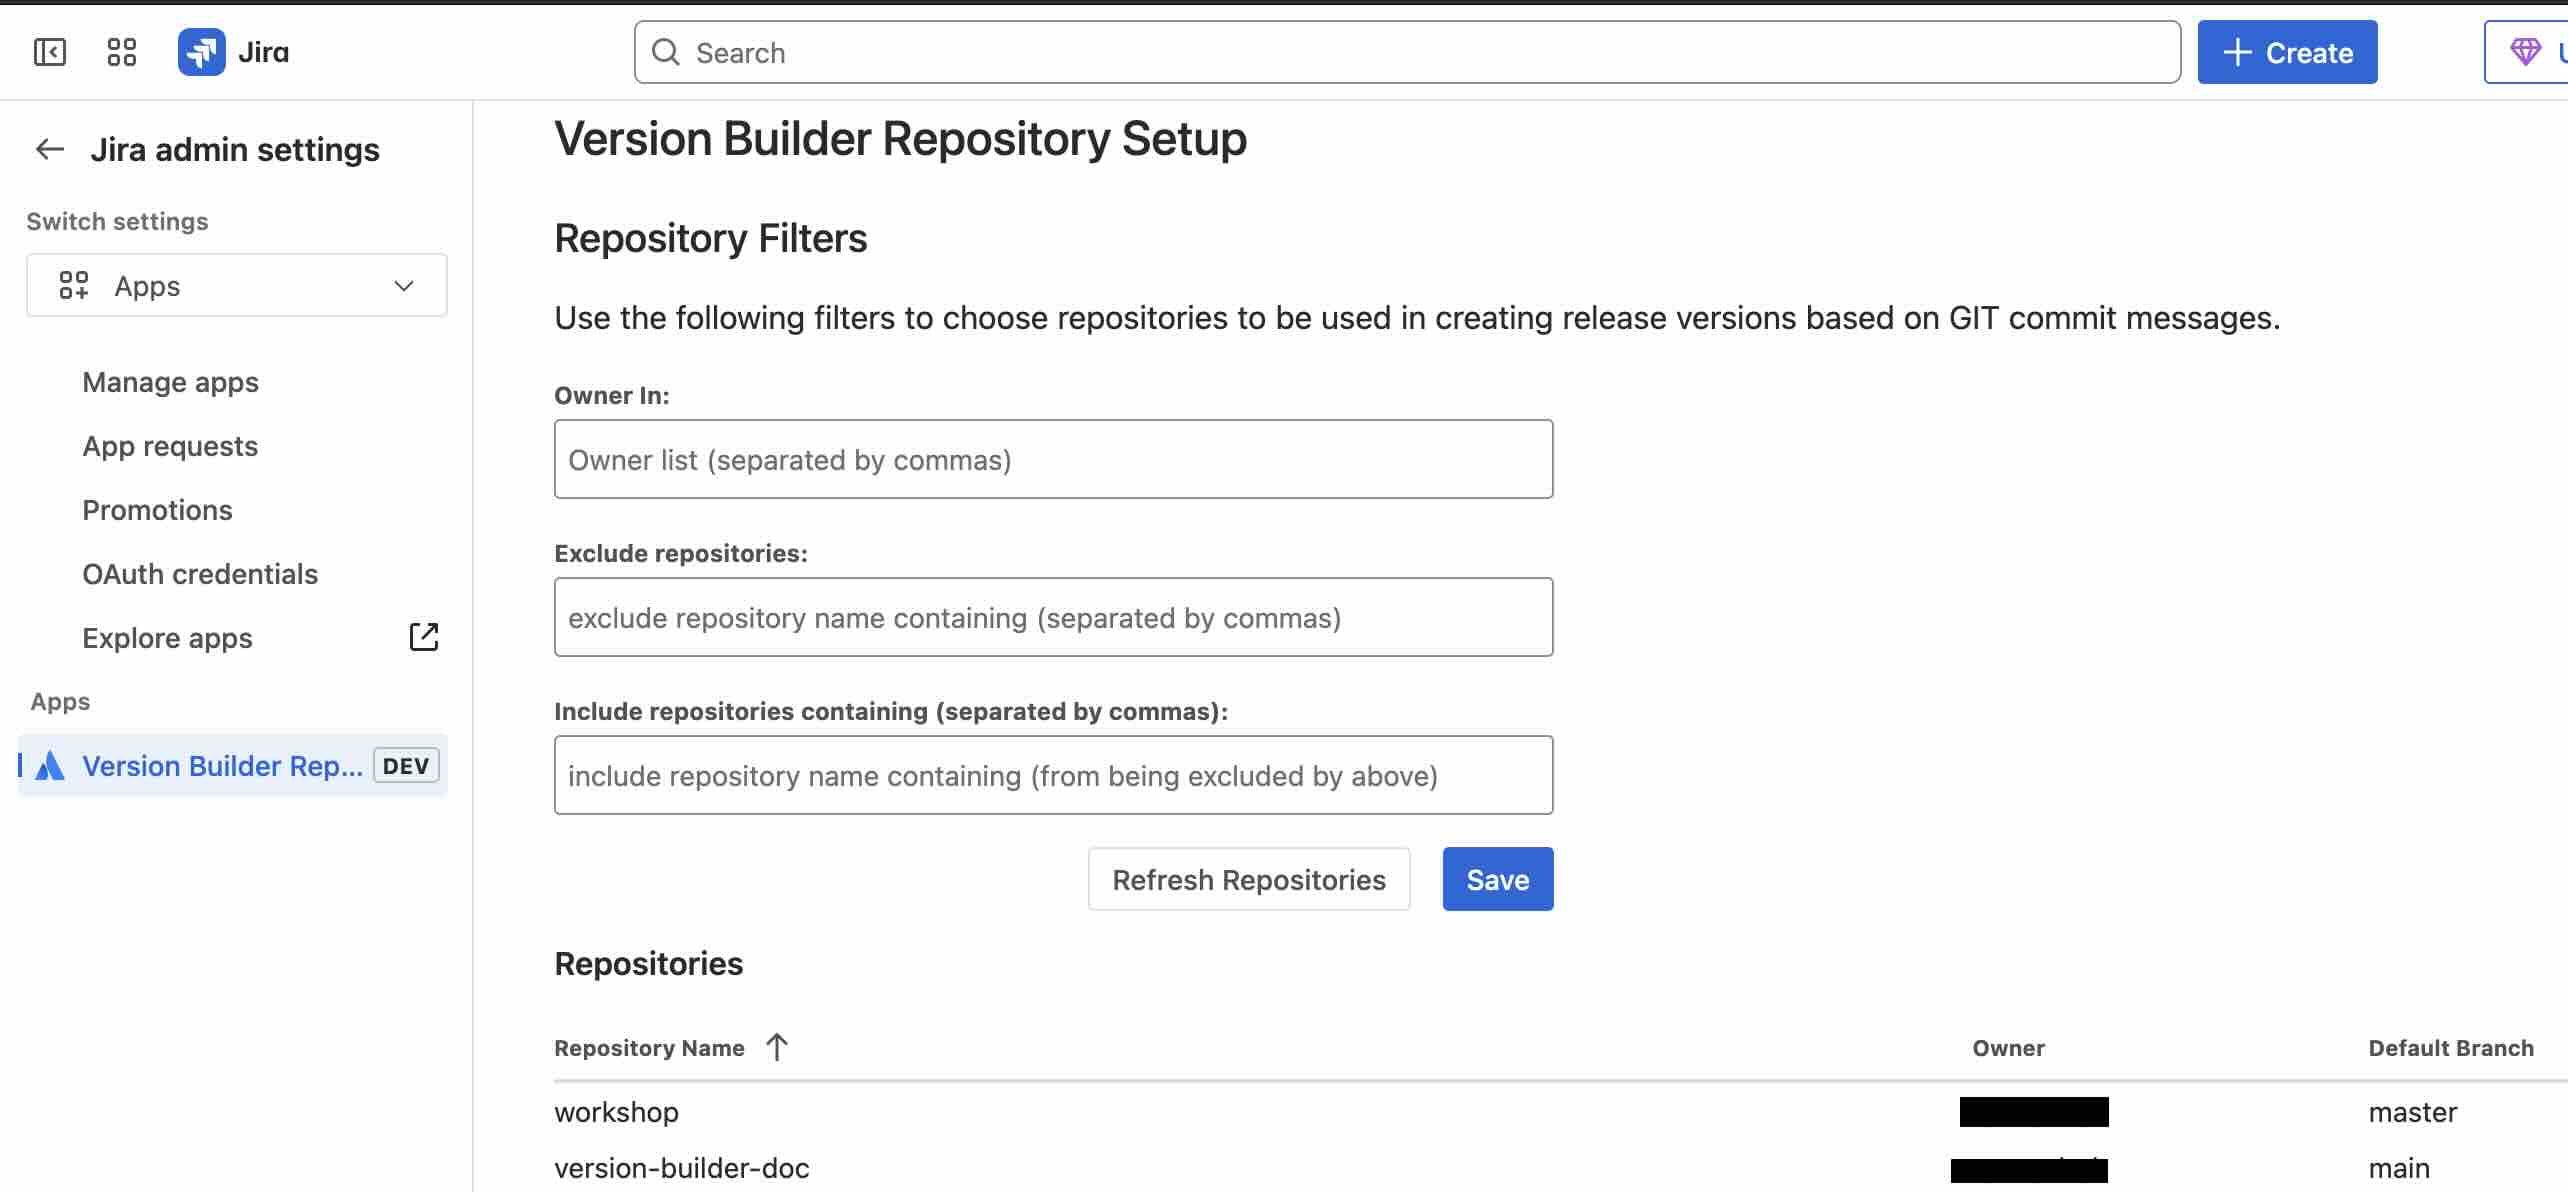Click the main branch cell
The height and width of the screenshot is (1192, 2568).
pyautogui.click(x=2399, y=1168)
